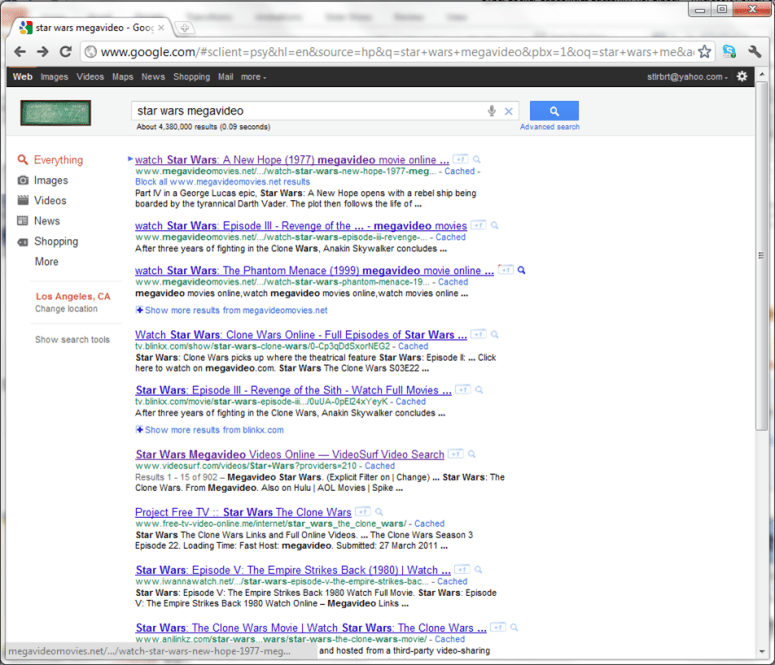
Task: Open Chrome's wrench settings menu
Action: (757, 52)
